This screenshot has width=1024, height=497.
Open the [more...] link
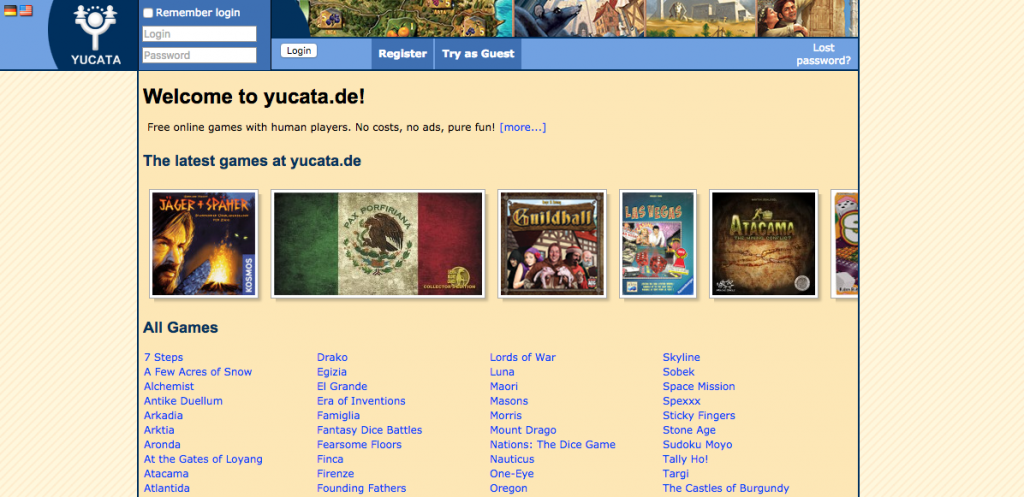click(x=522, y=127)
